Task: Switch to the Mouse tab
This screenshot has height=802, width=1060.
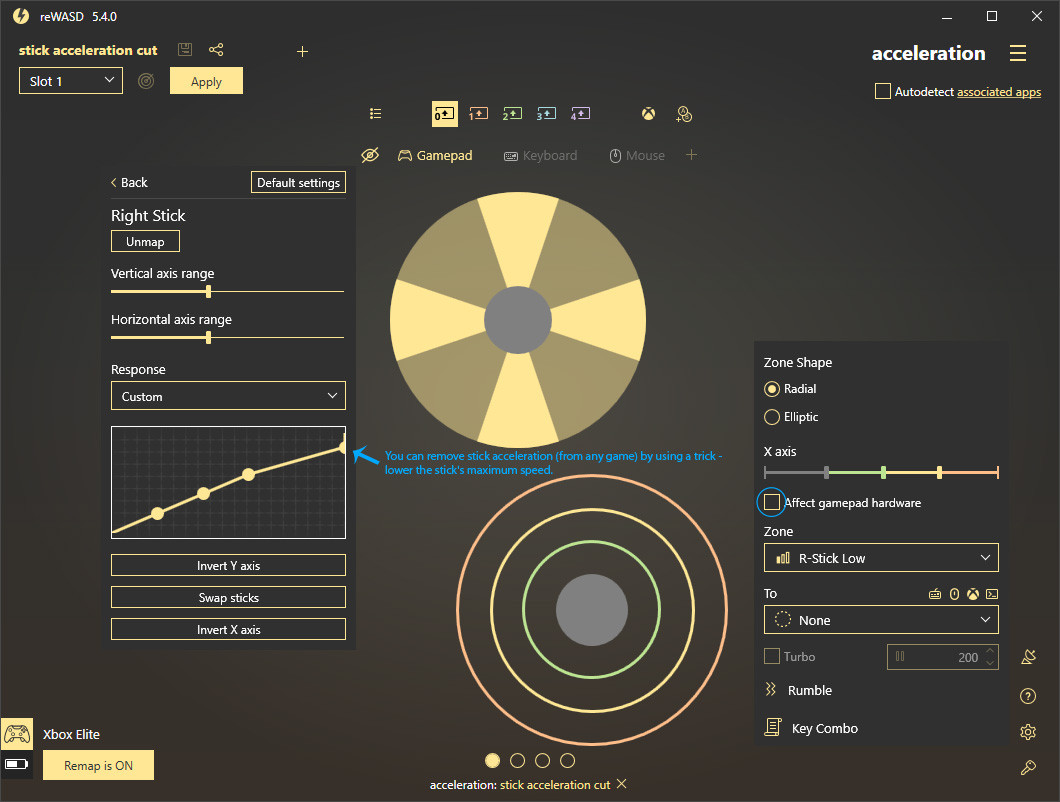Action: point(637,156)
